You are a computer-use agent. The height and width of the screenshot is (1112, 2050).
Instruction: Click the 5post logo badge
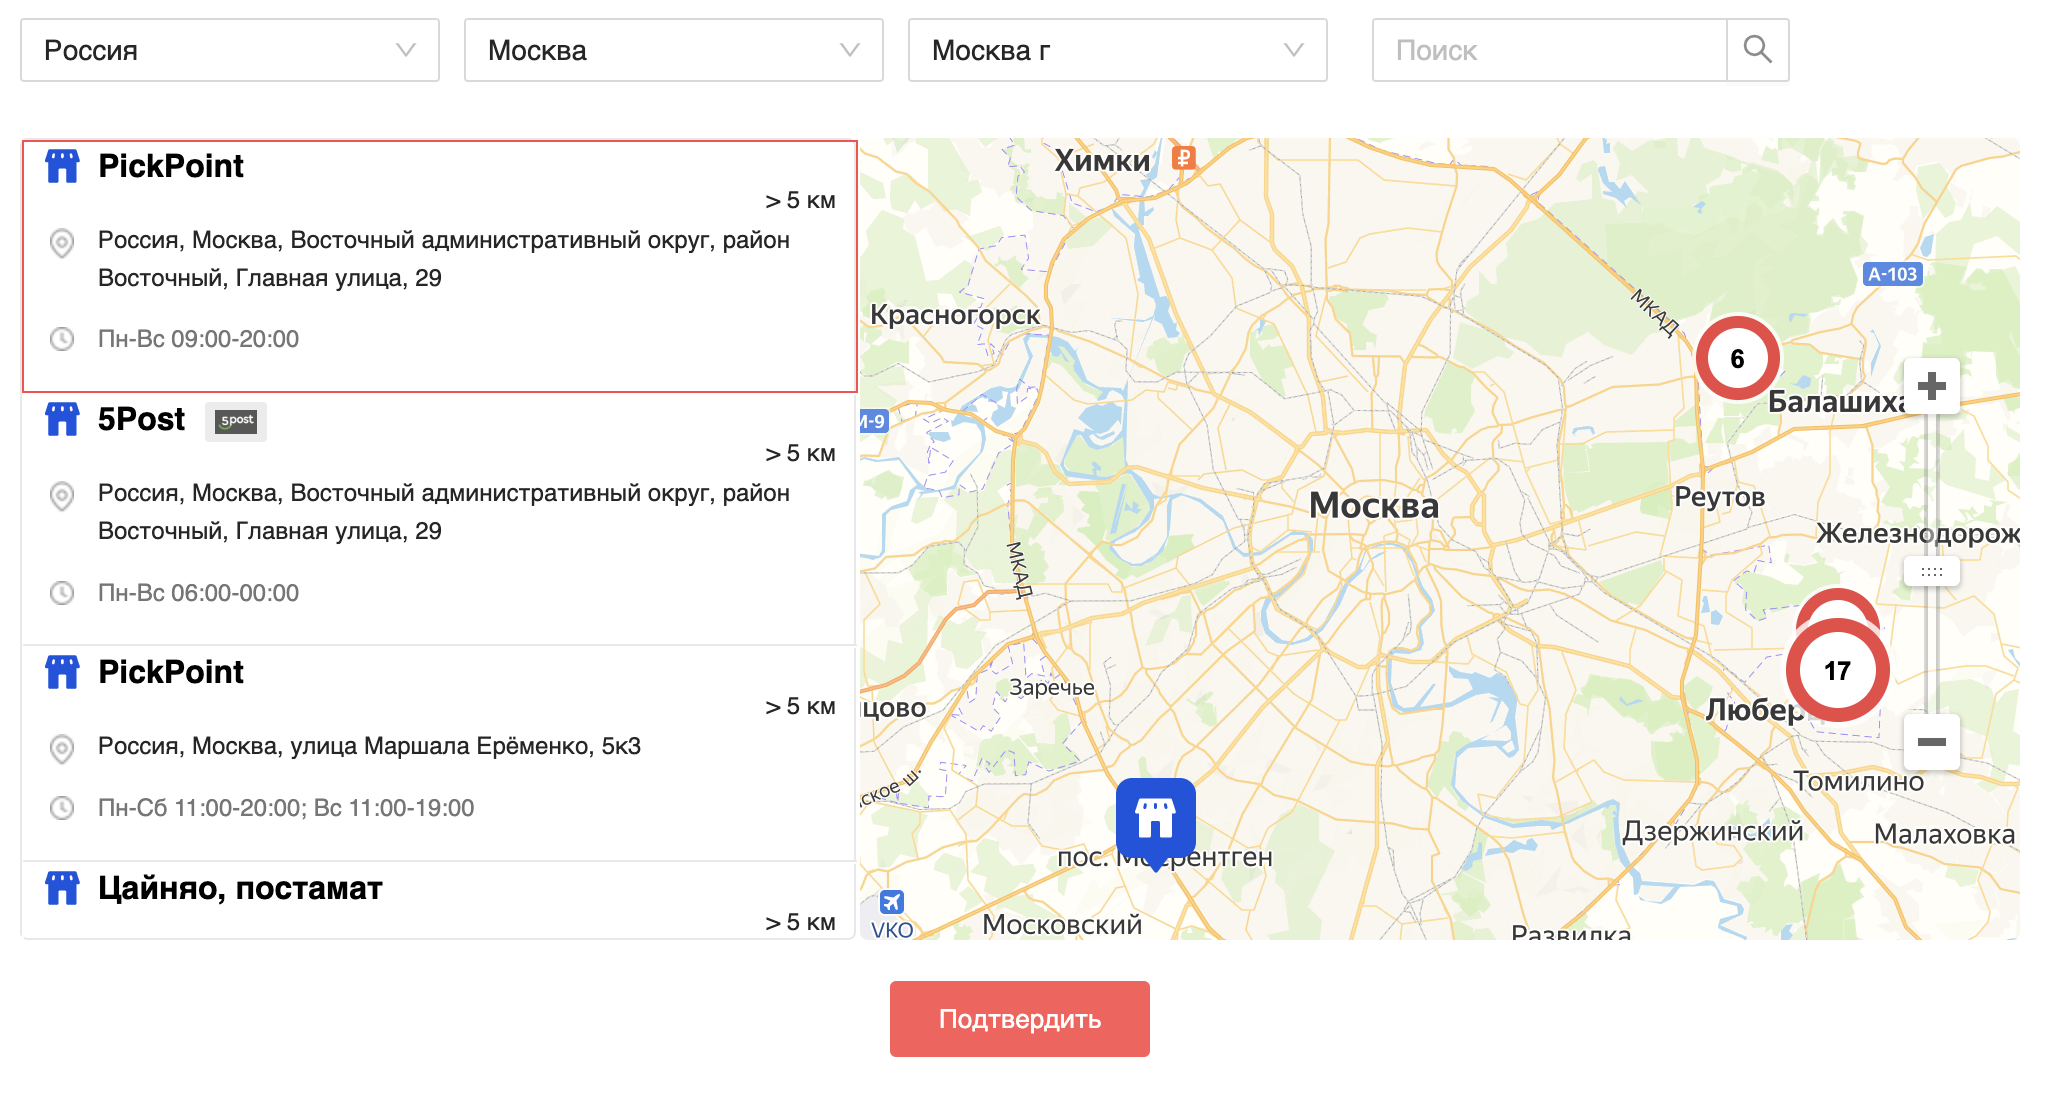click(x=236, y=421)
